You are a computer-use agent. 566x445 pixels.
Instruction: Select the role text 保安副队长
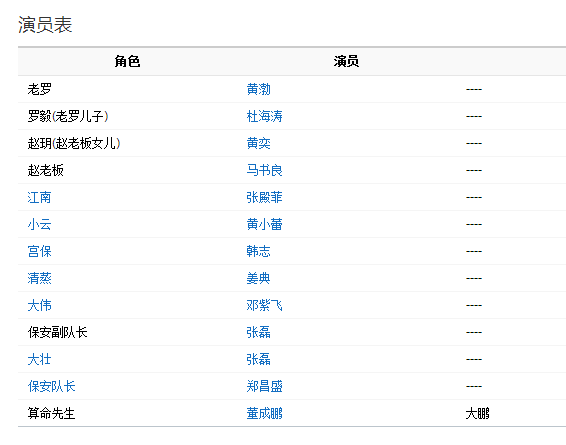[x=57, y=332]
